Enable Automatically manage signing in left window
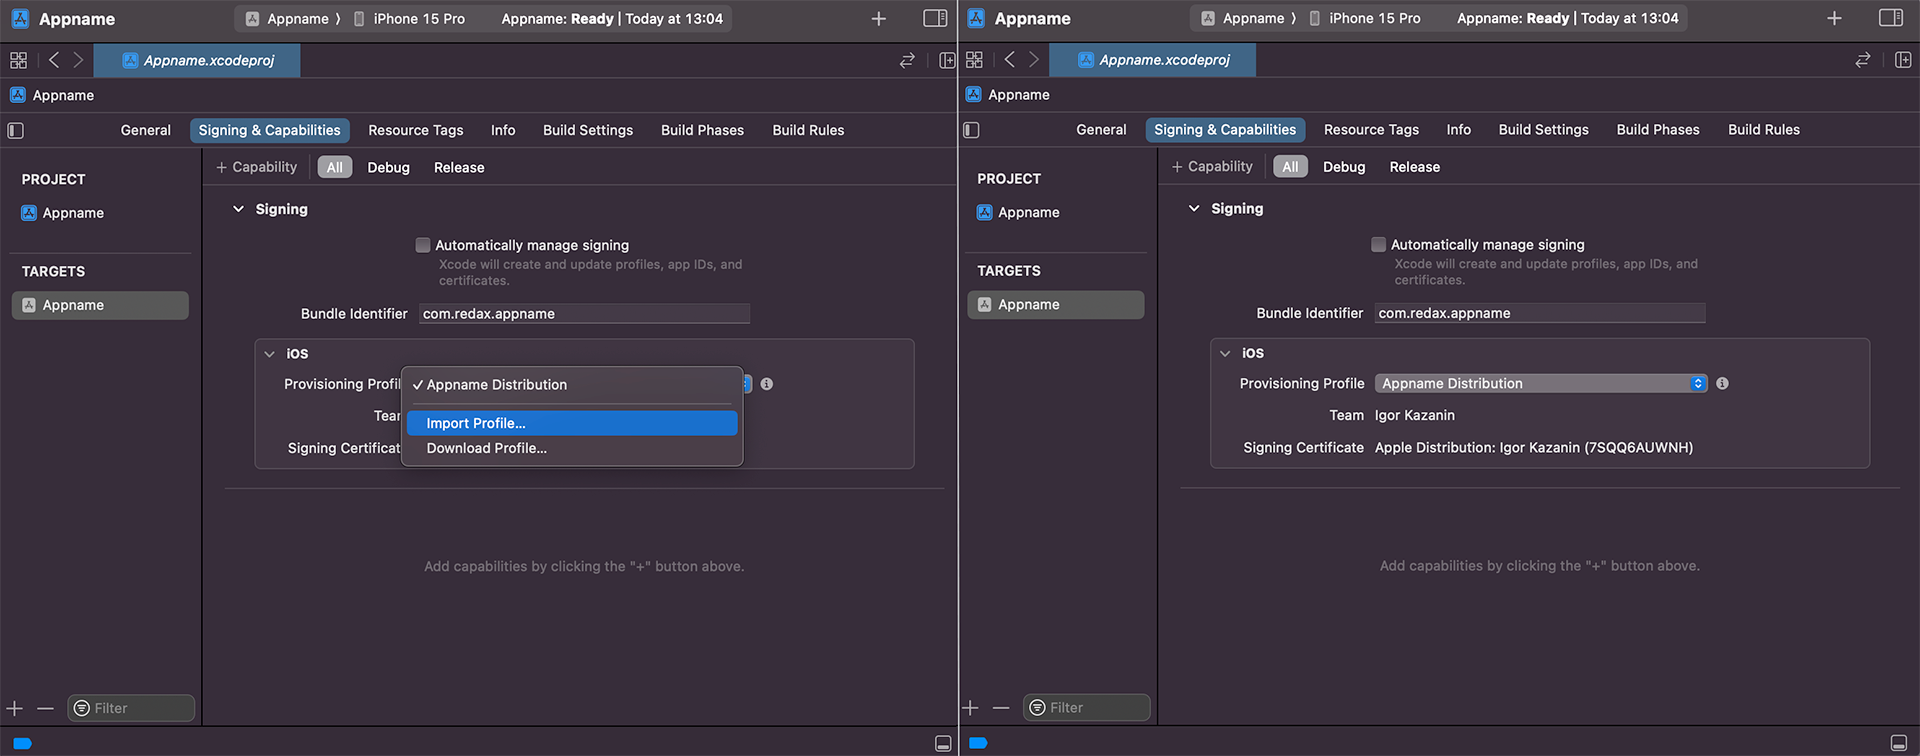The image size is (1920, 756). (x=423, y=245)
